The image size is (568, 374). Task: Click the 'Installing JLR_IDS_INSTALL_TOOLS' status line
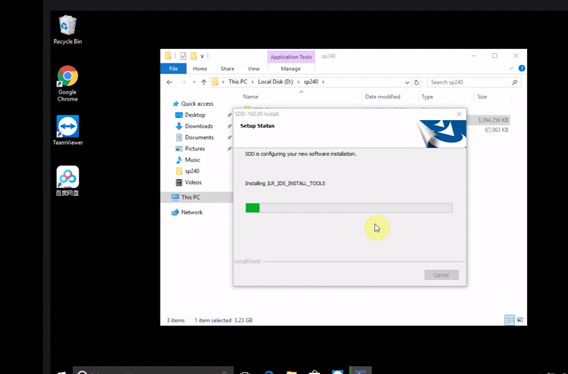click(x=285, y=183)
